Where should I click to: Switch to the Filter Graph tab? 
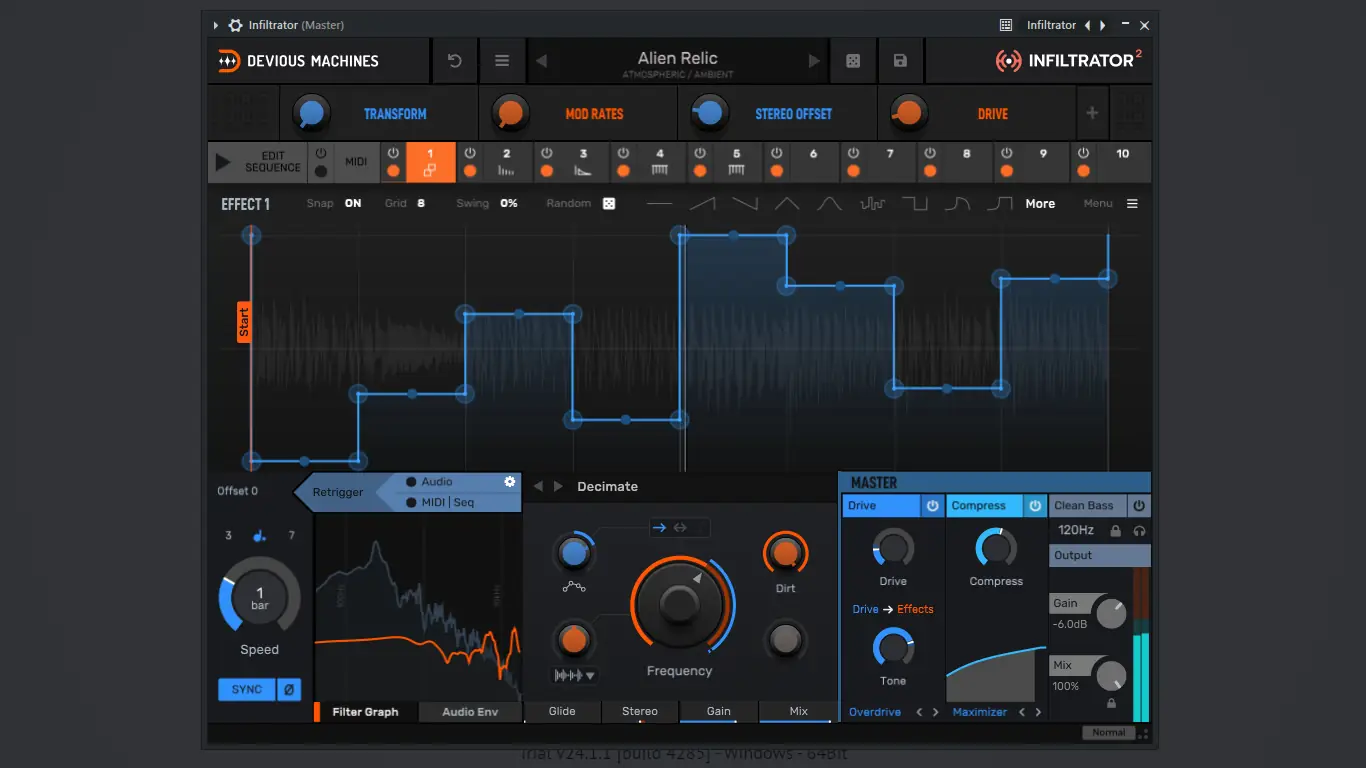tap(365, 712)
